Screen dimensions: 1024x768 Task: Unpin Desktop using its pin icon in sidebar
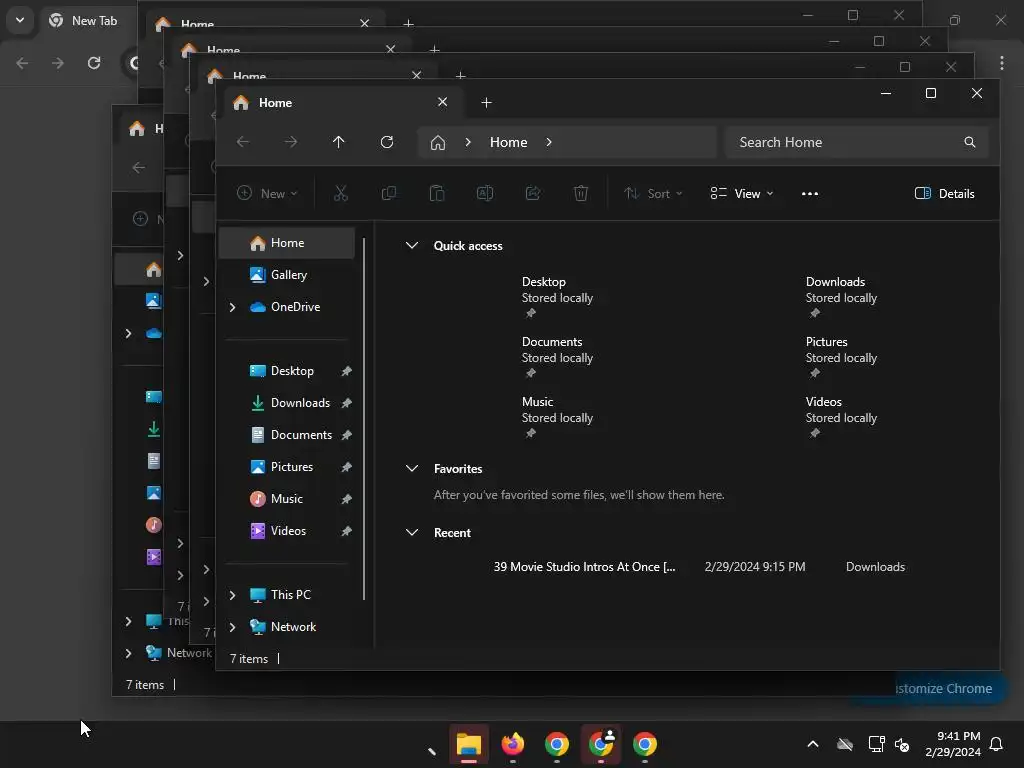tap(346, 371)
